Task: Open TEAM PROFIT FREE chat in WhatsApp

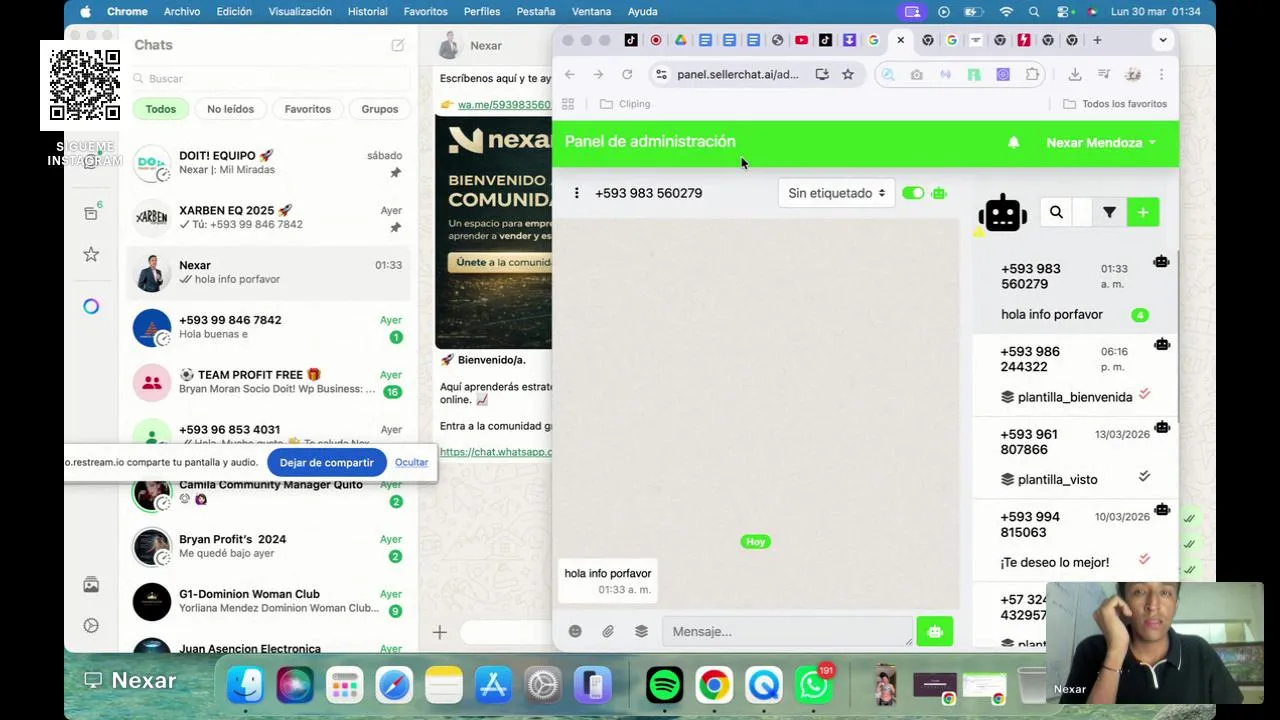Action: pyautogui.click(x=270, y=382)
